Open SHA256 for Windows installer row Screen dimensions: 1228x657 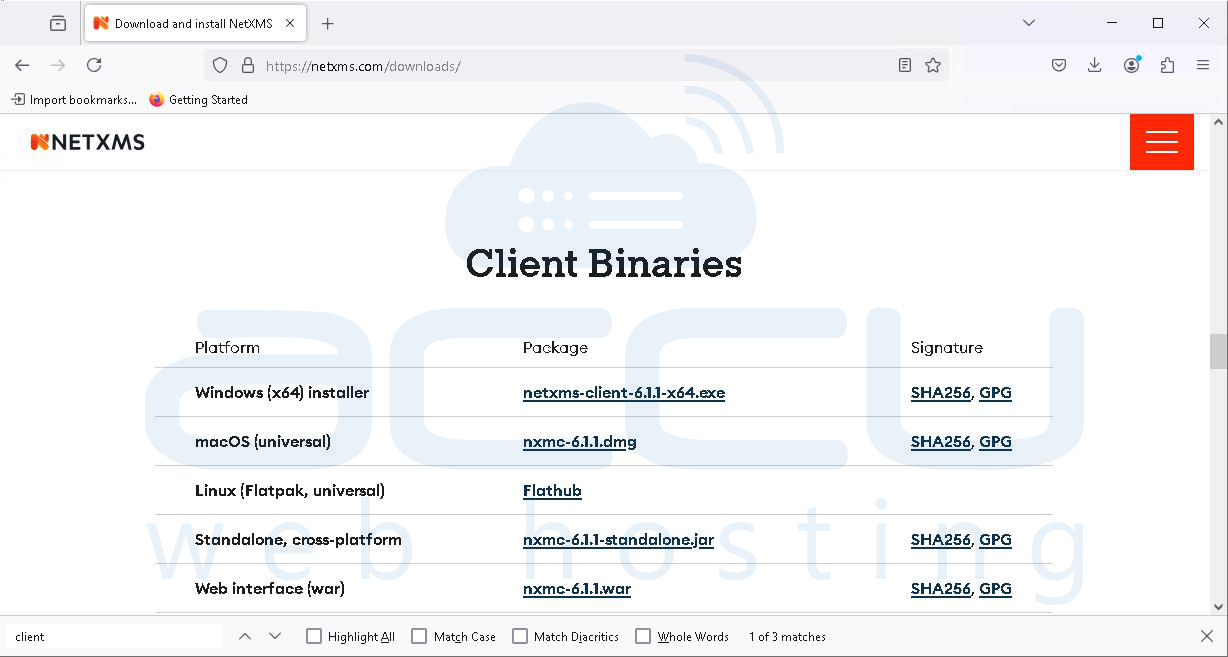(x=941, y=393)
